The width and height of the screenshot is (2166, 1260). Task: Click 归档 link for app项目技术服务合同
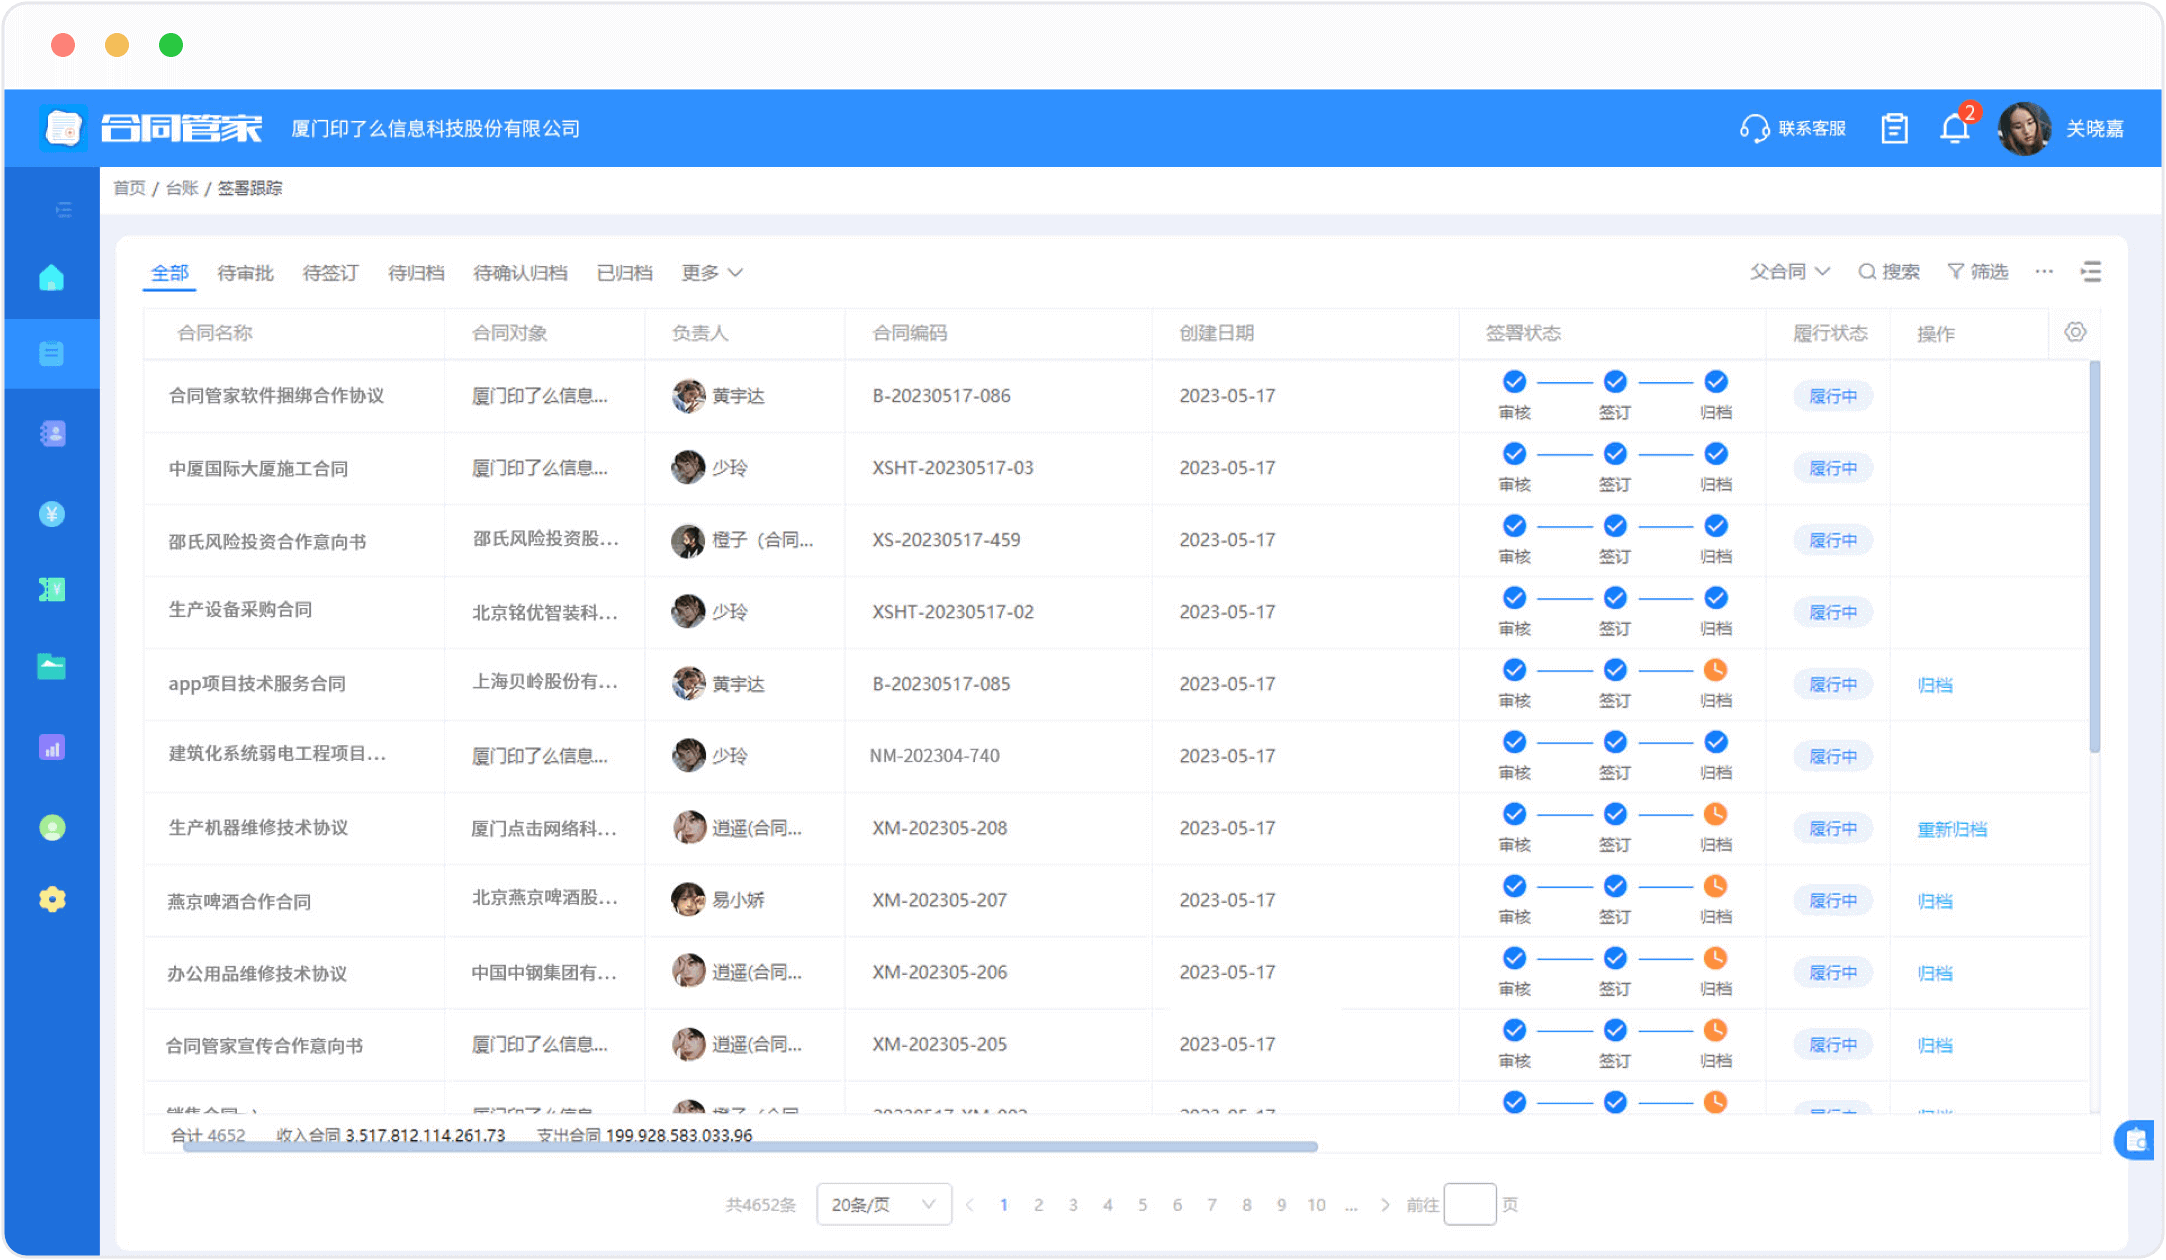pyautogui.click(x=1935, y=685)
